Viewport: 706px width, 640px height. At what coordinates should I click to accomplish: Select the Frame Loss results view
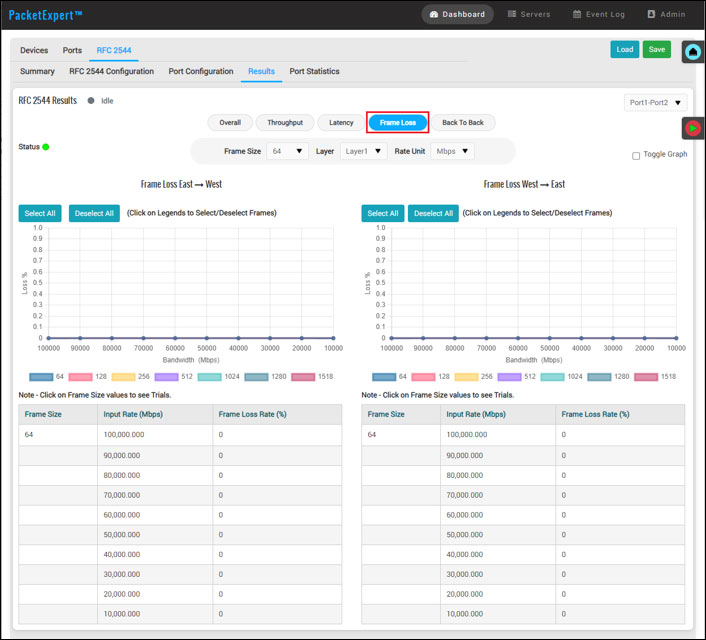coord(398,123)
